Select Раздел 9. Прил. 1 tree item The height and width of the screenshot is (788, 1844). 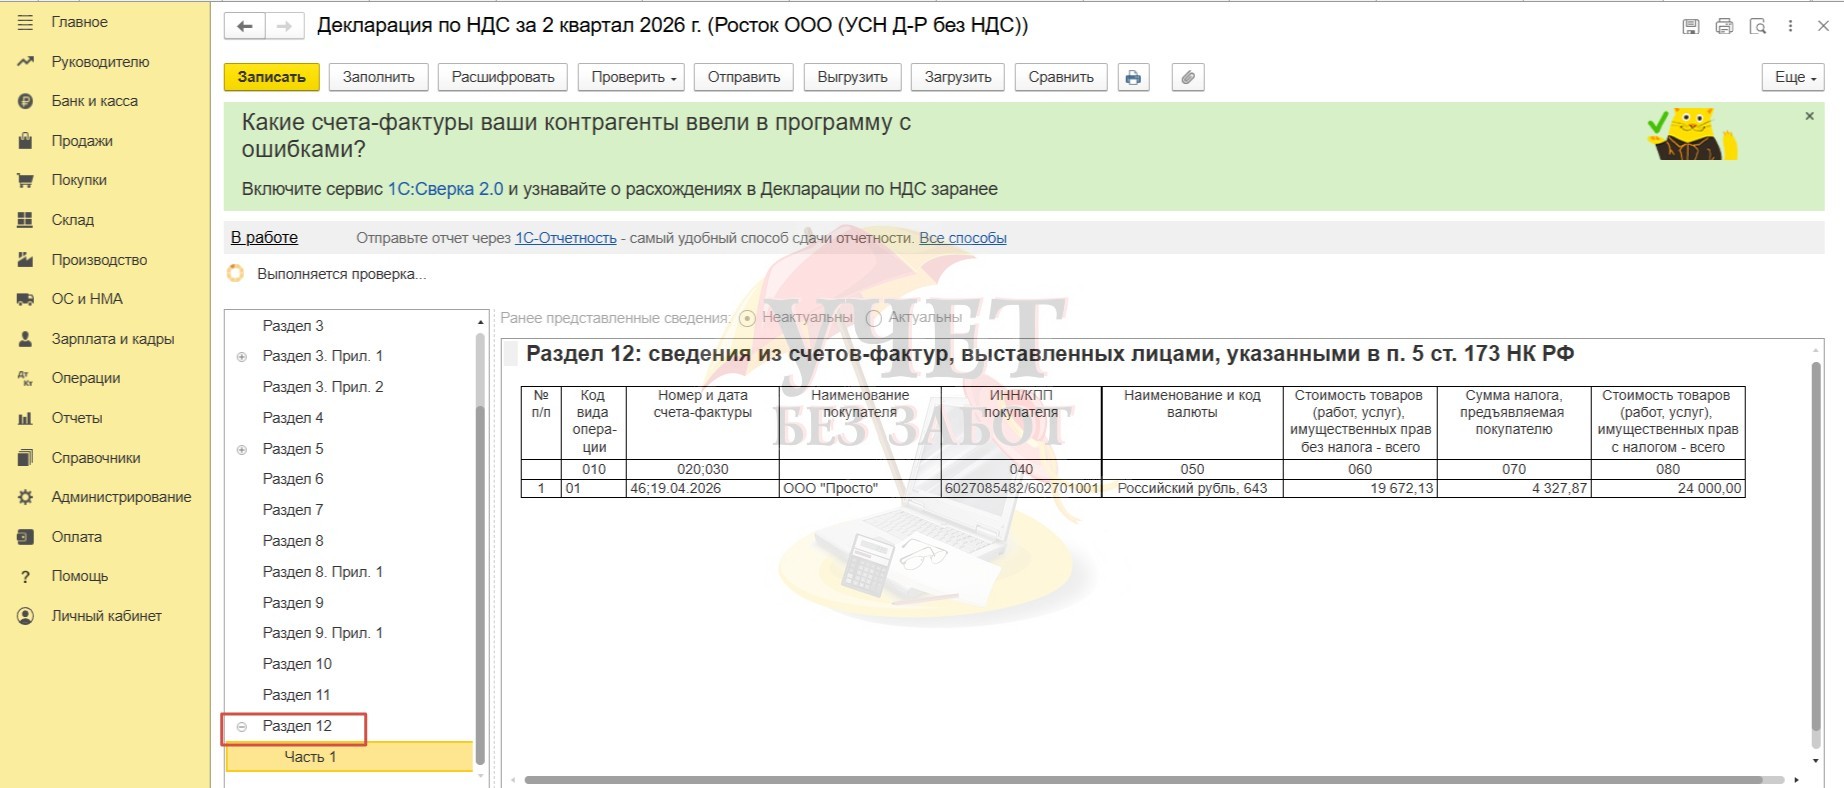[x=323, y=633]
